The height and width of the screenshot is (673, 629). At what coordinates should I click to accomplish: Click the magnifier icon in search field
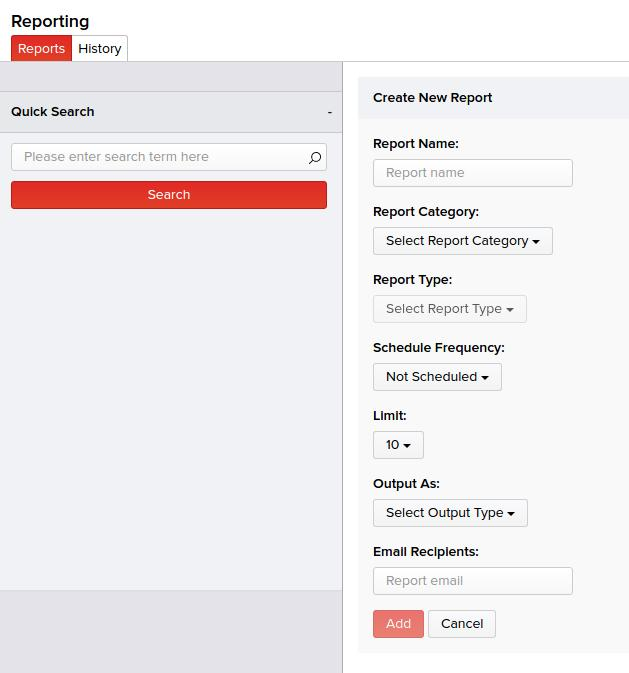tap(315, 158)
